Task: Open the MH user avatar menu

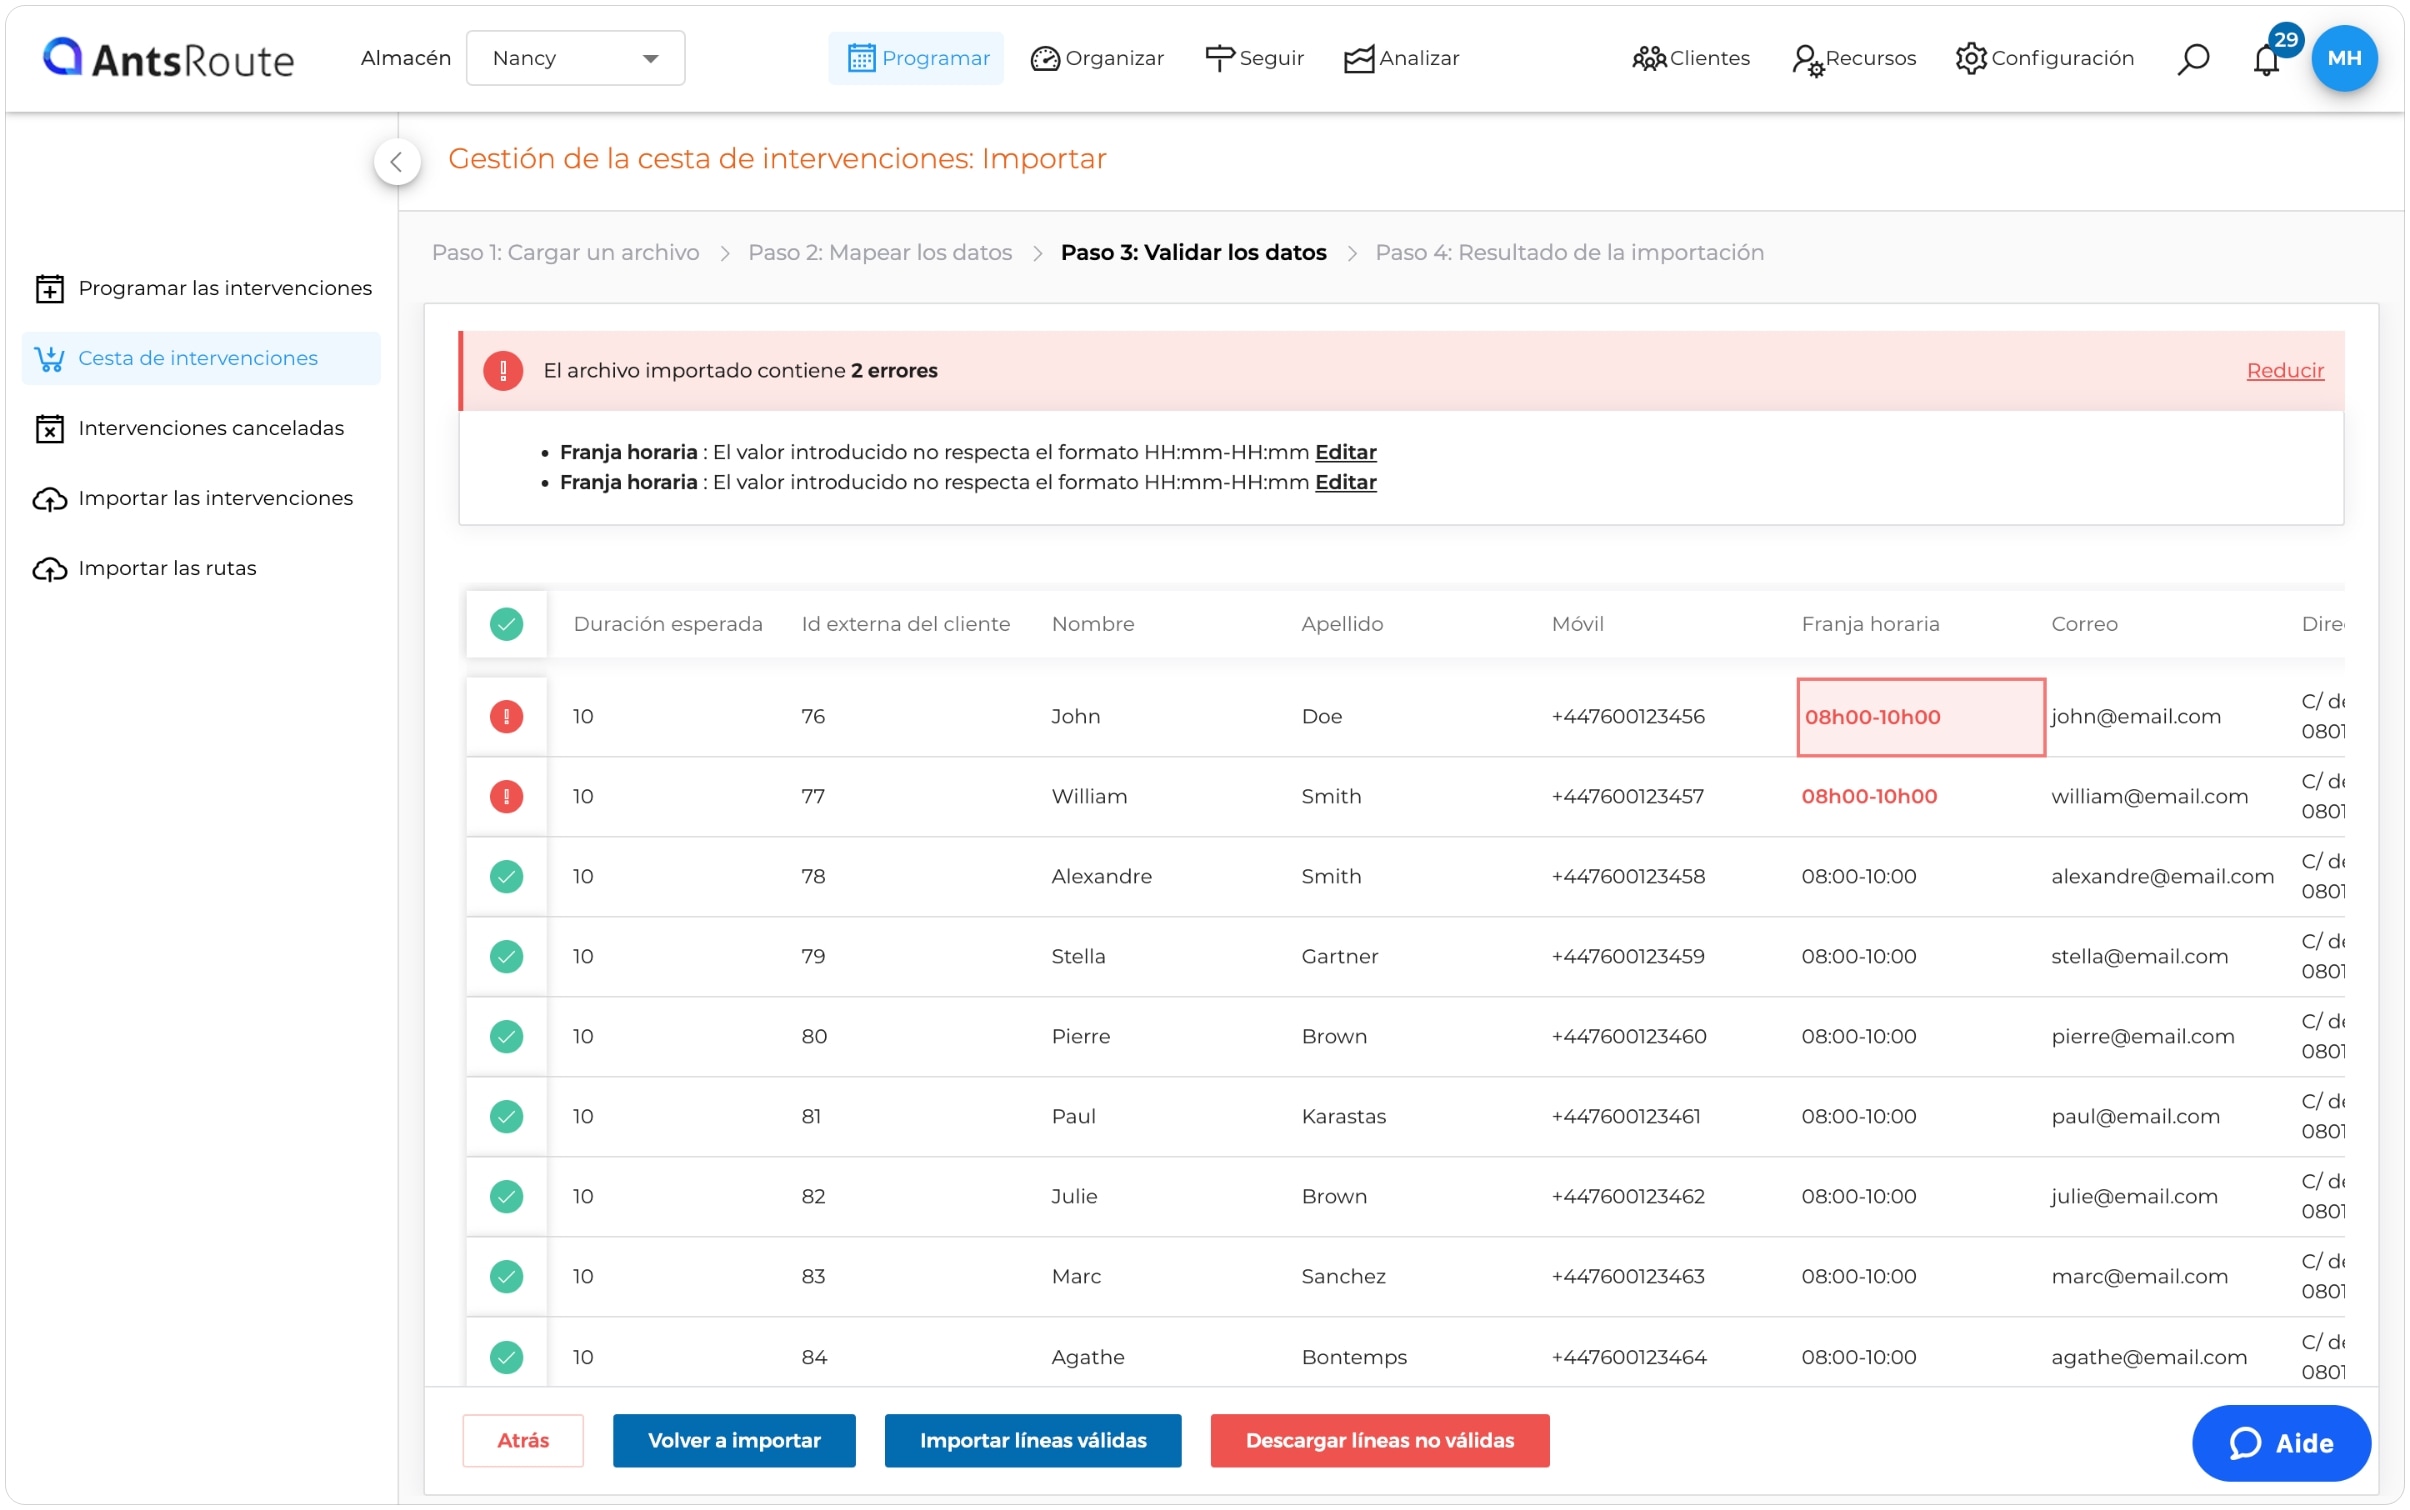Action: click(2344, 58)
